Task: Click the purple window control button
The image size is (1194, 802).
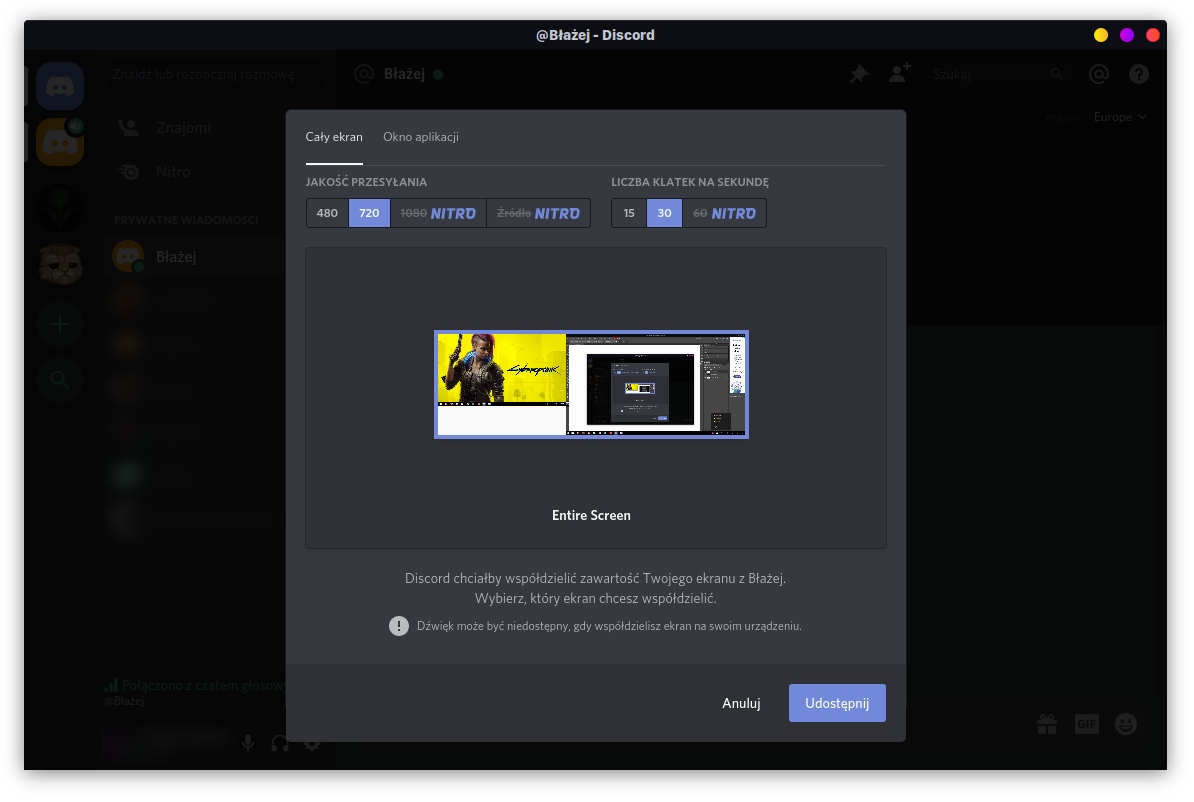Action: pos(1127,35)
